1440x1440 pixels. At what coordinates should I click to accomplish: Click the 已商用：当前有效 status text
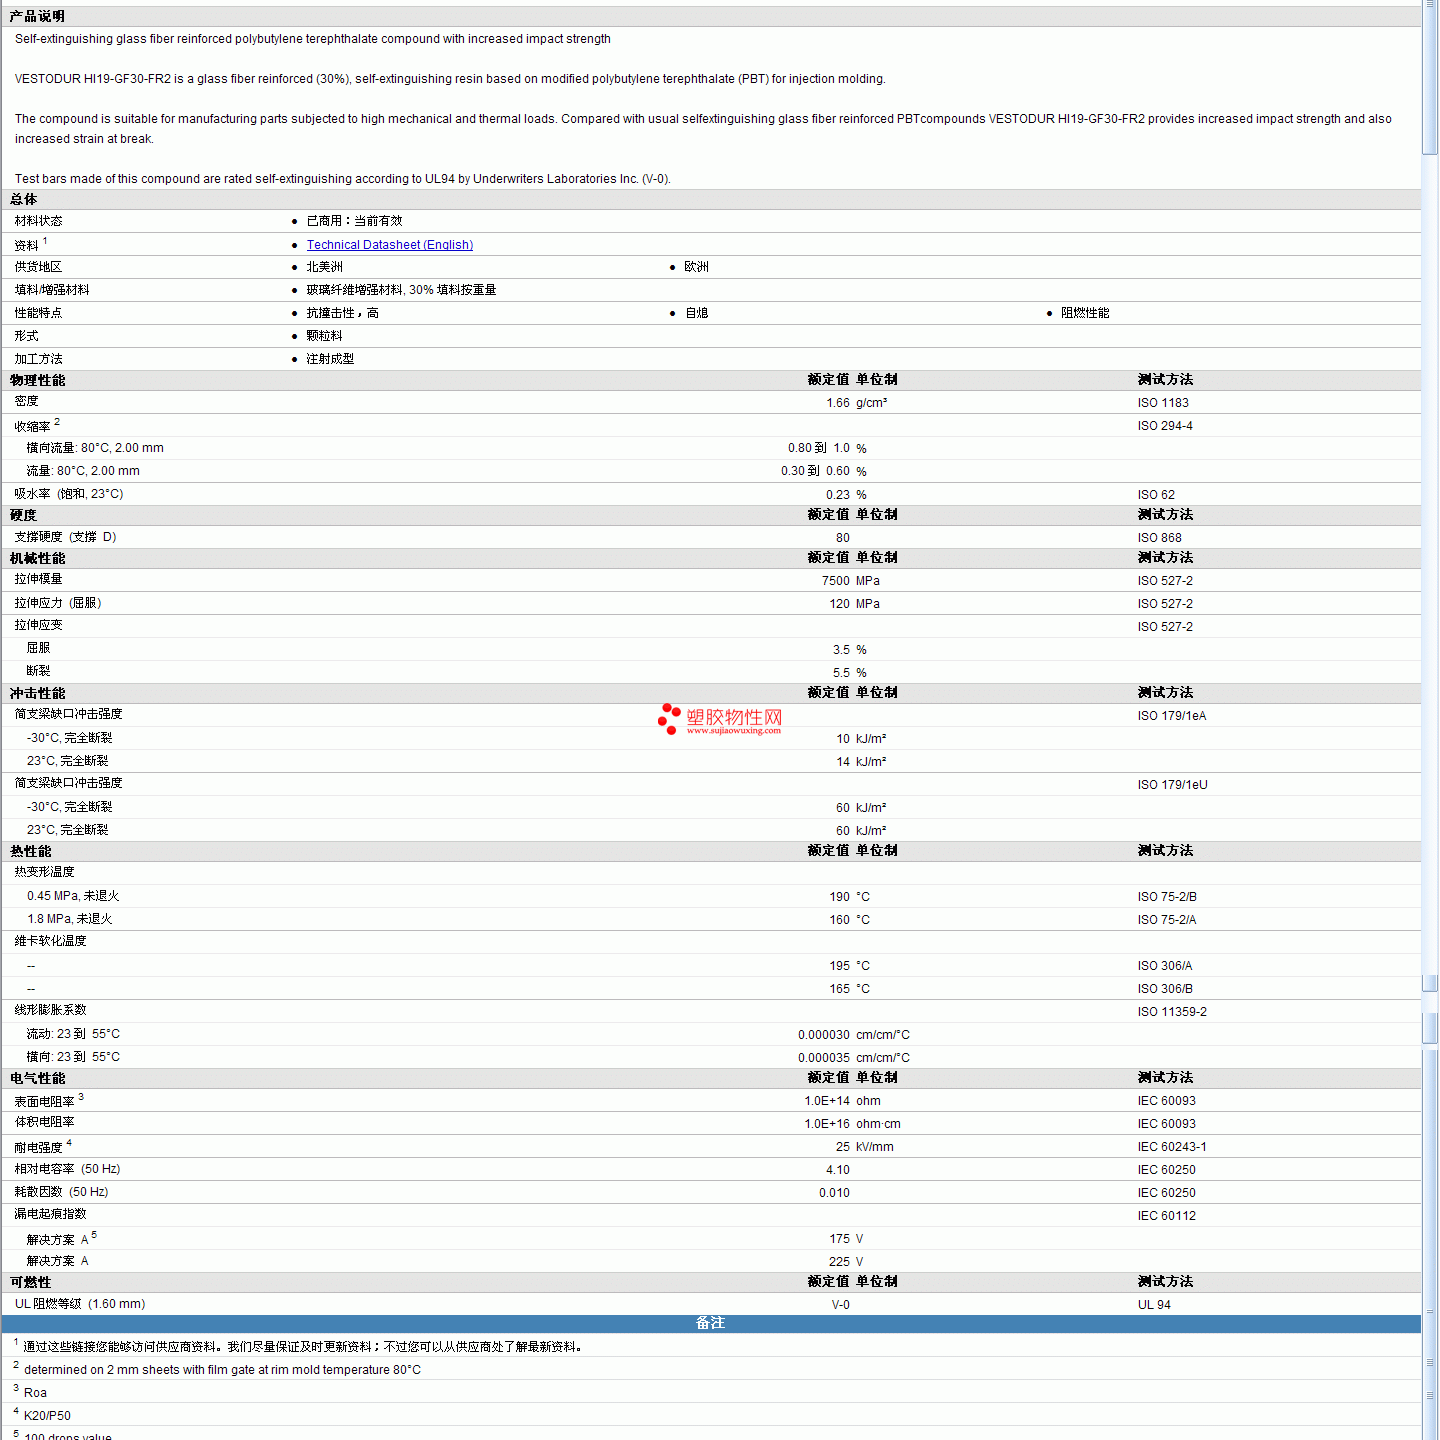point(354,221)
